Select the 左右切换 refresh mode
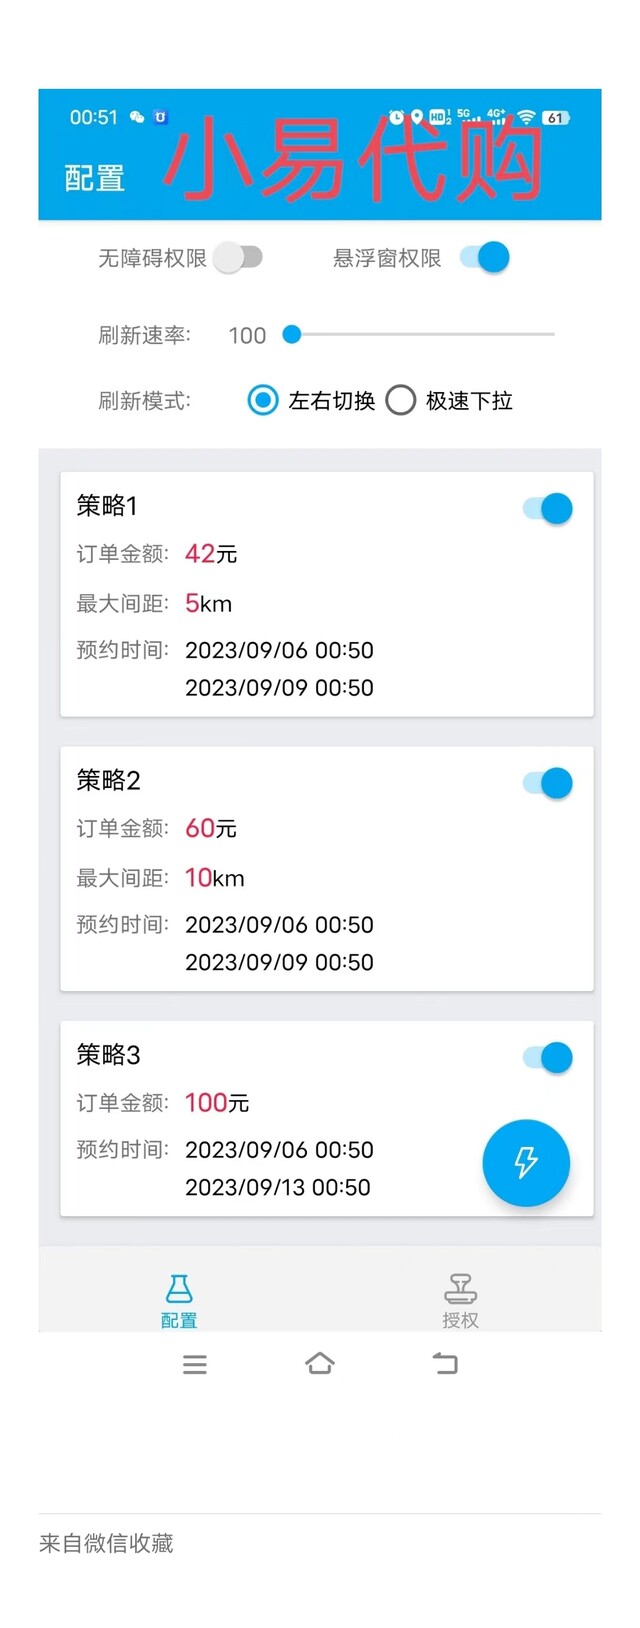This screenshot has height=1628, width=640. point(311,401)
